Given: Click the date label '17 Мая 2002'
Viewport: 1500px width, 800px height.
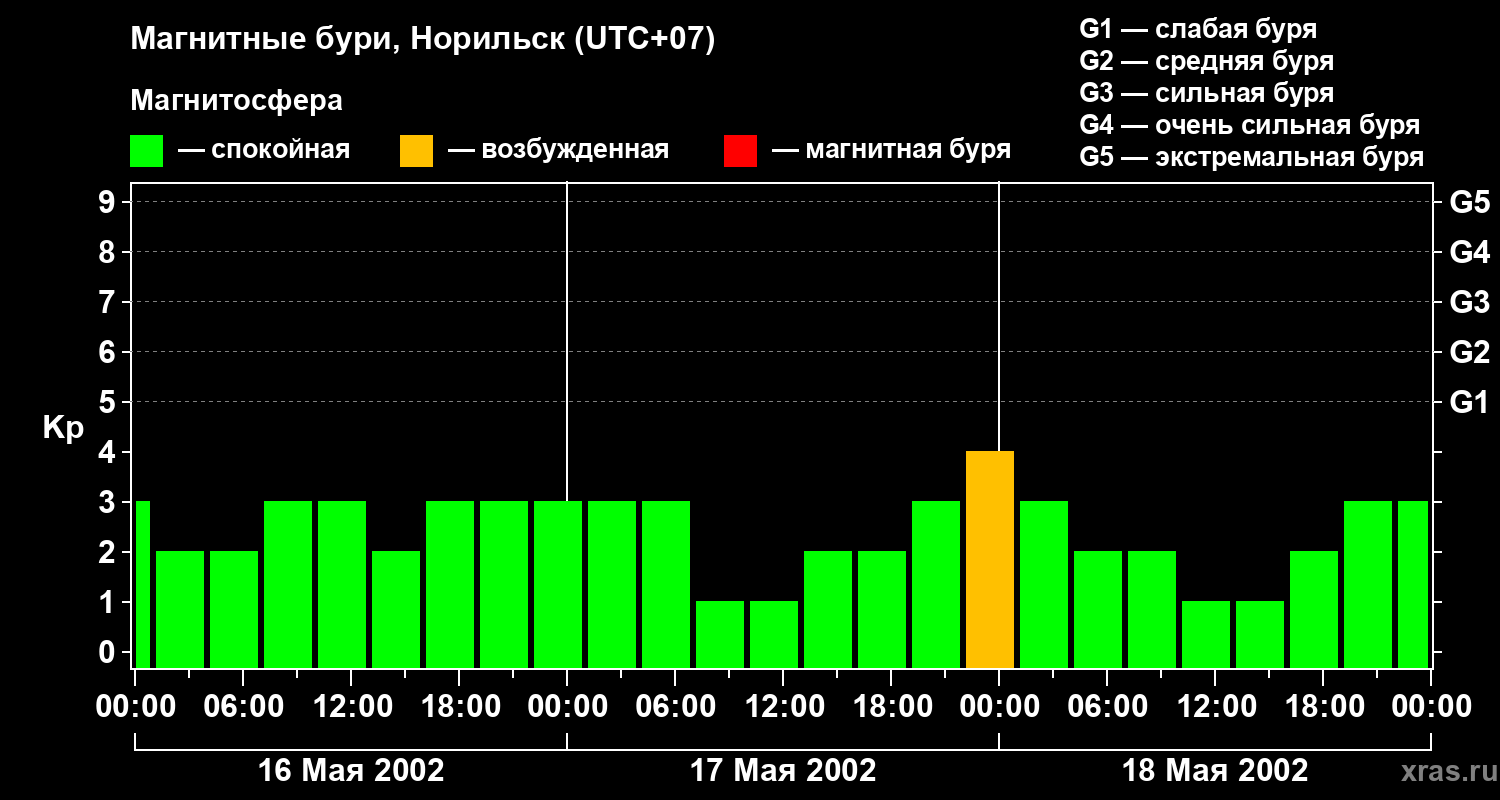Looking at the screenshot, I should click(x=783, y=770).
